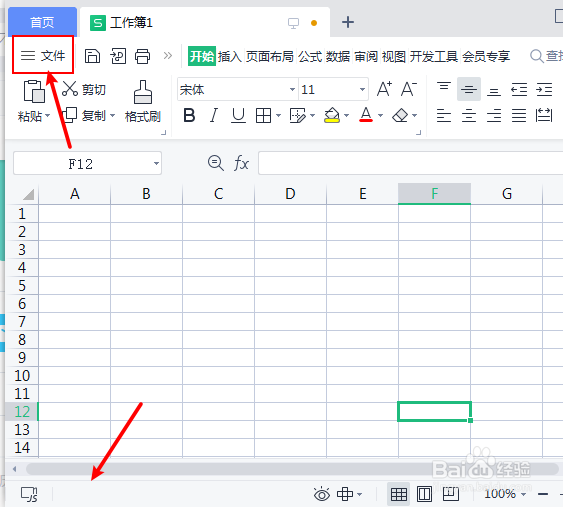Click the decrease indent icon
This screenshot has width=563, height=507.
[x=519, y=89]
